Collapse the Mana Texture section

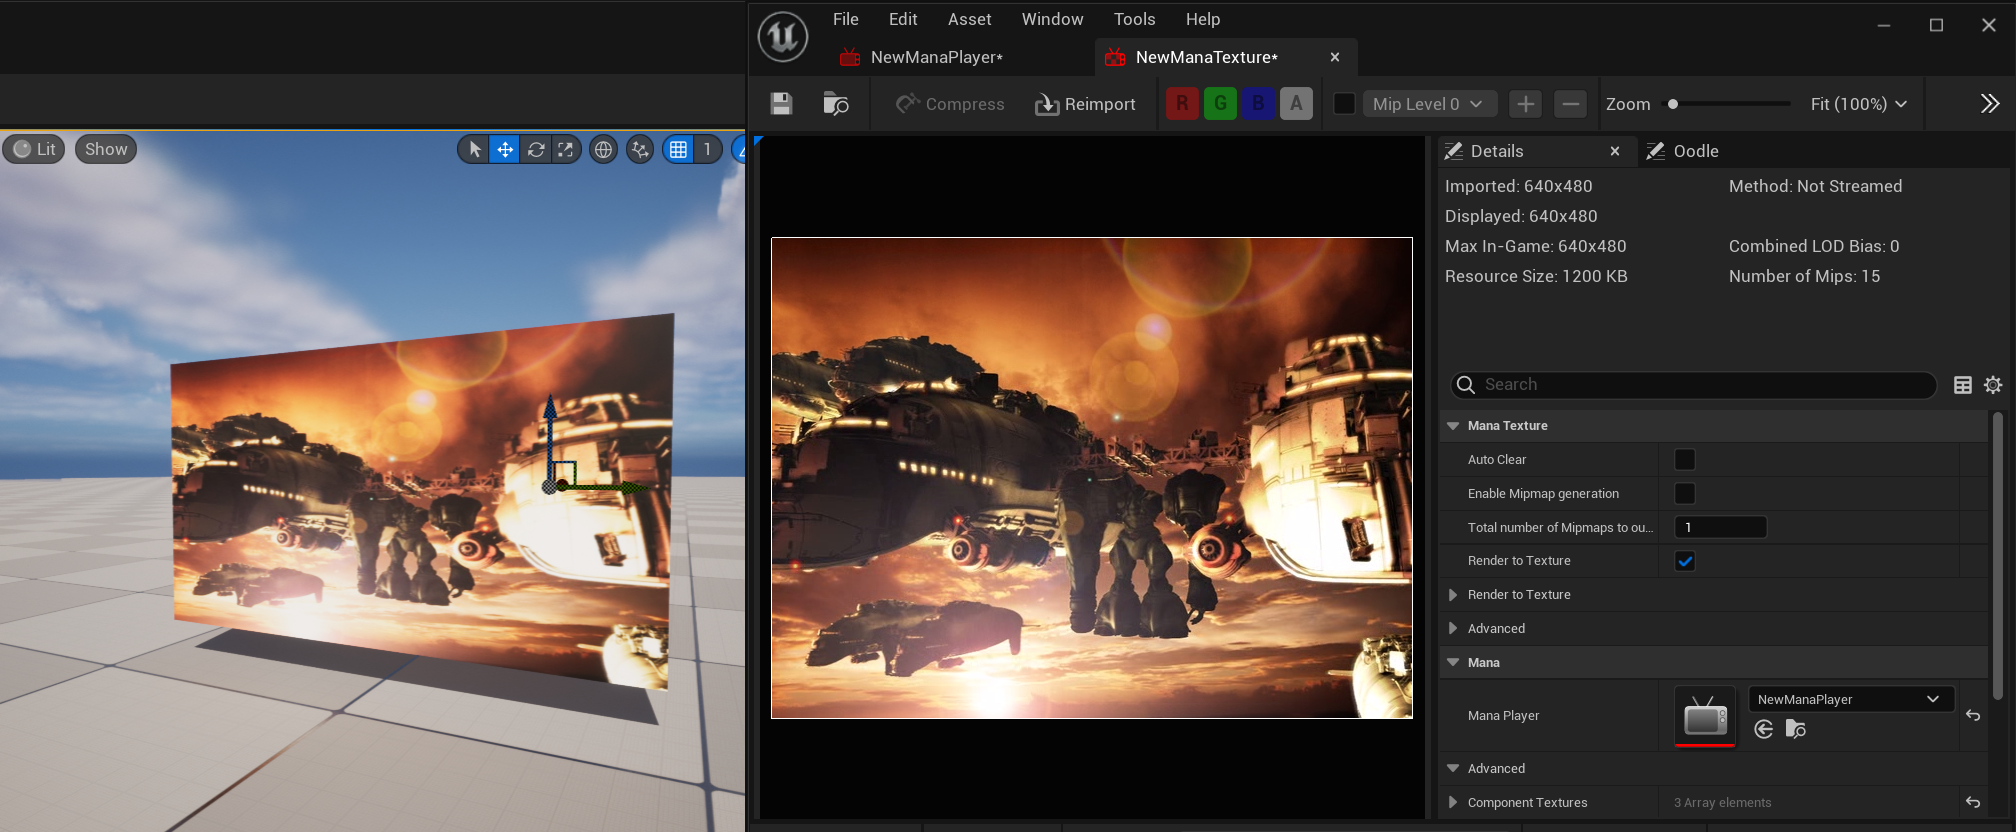[1453, 426]
